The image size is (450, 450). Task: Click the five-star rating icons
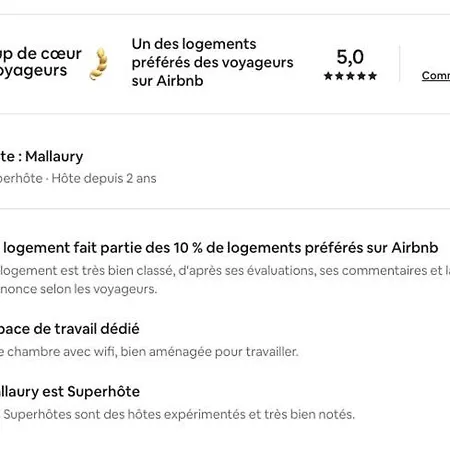pyautogui.click(x=350, y=76)
